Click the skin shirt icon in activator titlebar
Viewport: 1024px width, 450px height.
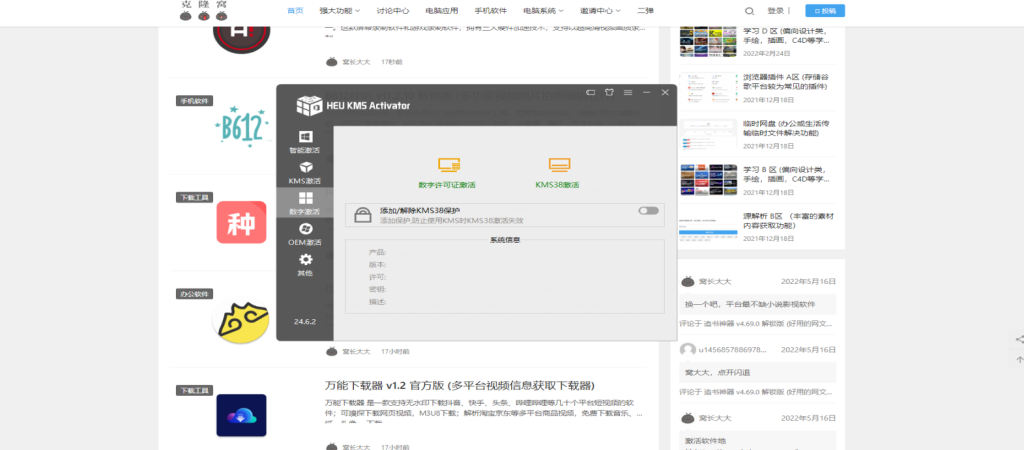coord(609,93)
